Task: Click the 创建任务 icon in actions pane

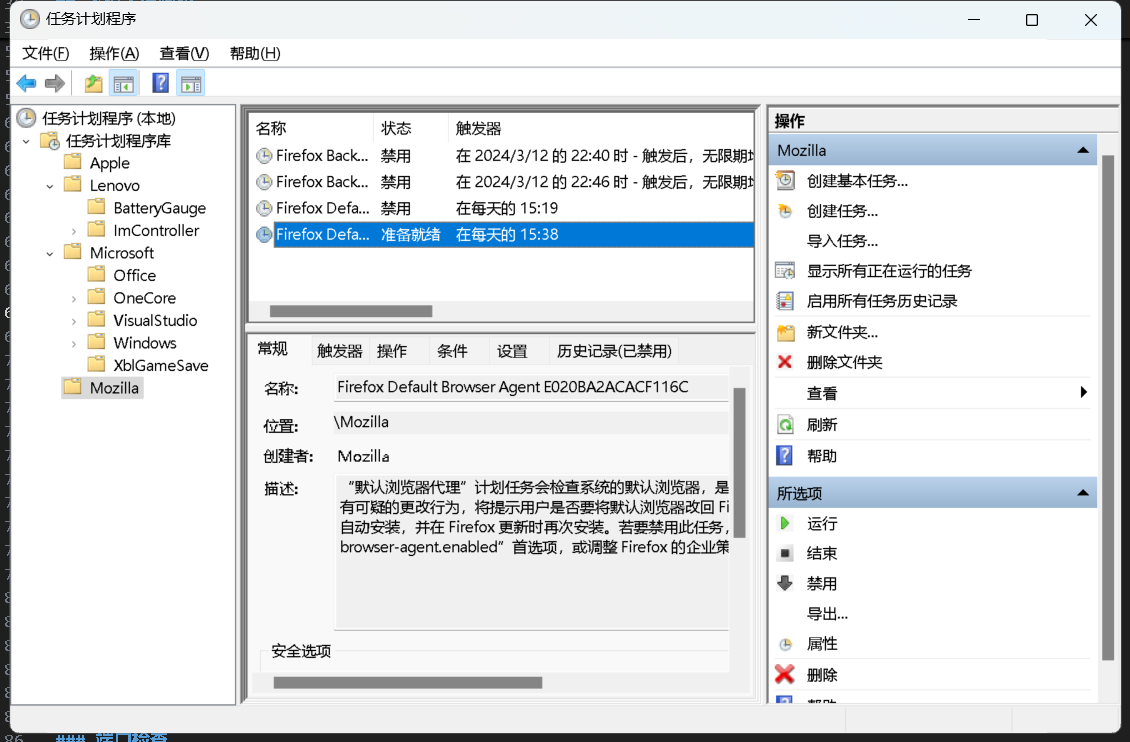Action: point(786,211)
